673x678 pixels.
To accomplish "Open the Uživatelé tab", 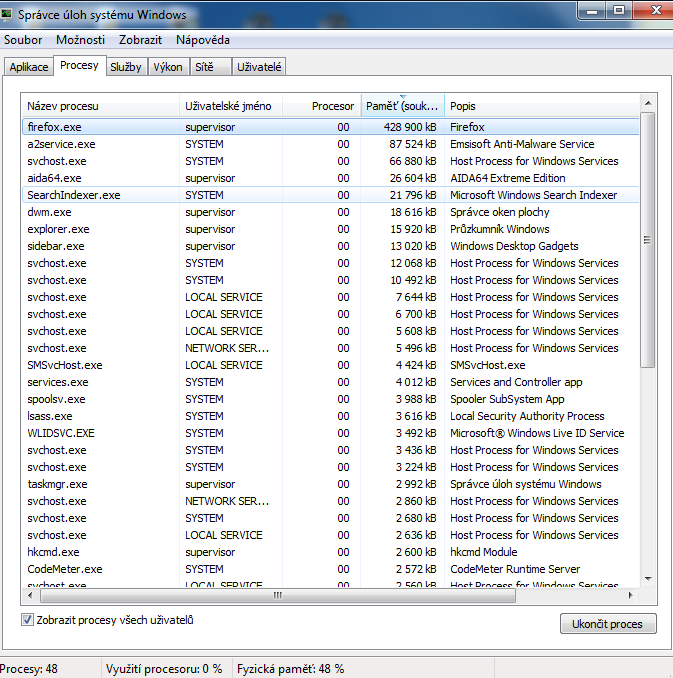I will pos(259,67).
